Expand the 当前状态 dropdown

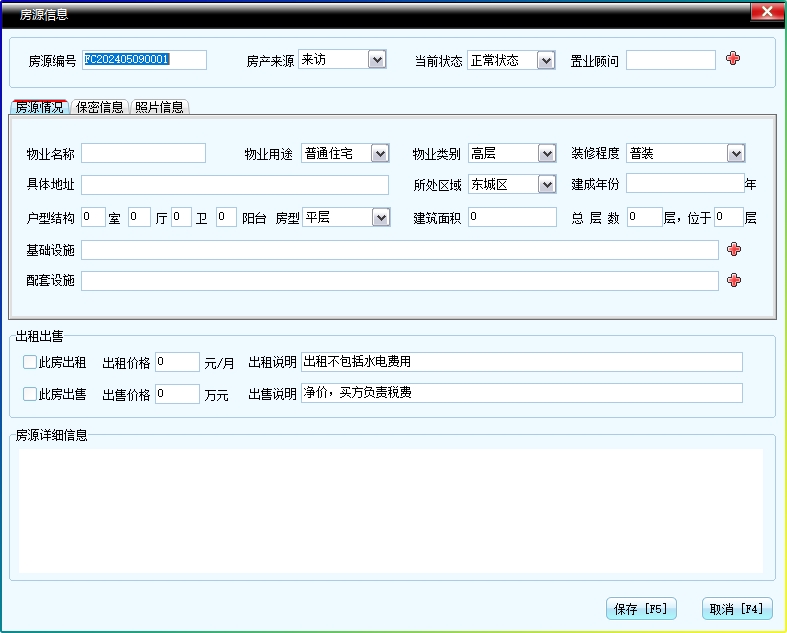click(546, 60)
